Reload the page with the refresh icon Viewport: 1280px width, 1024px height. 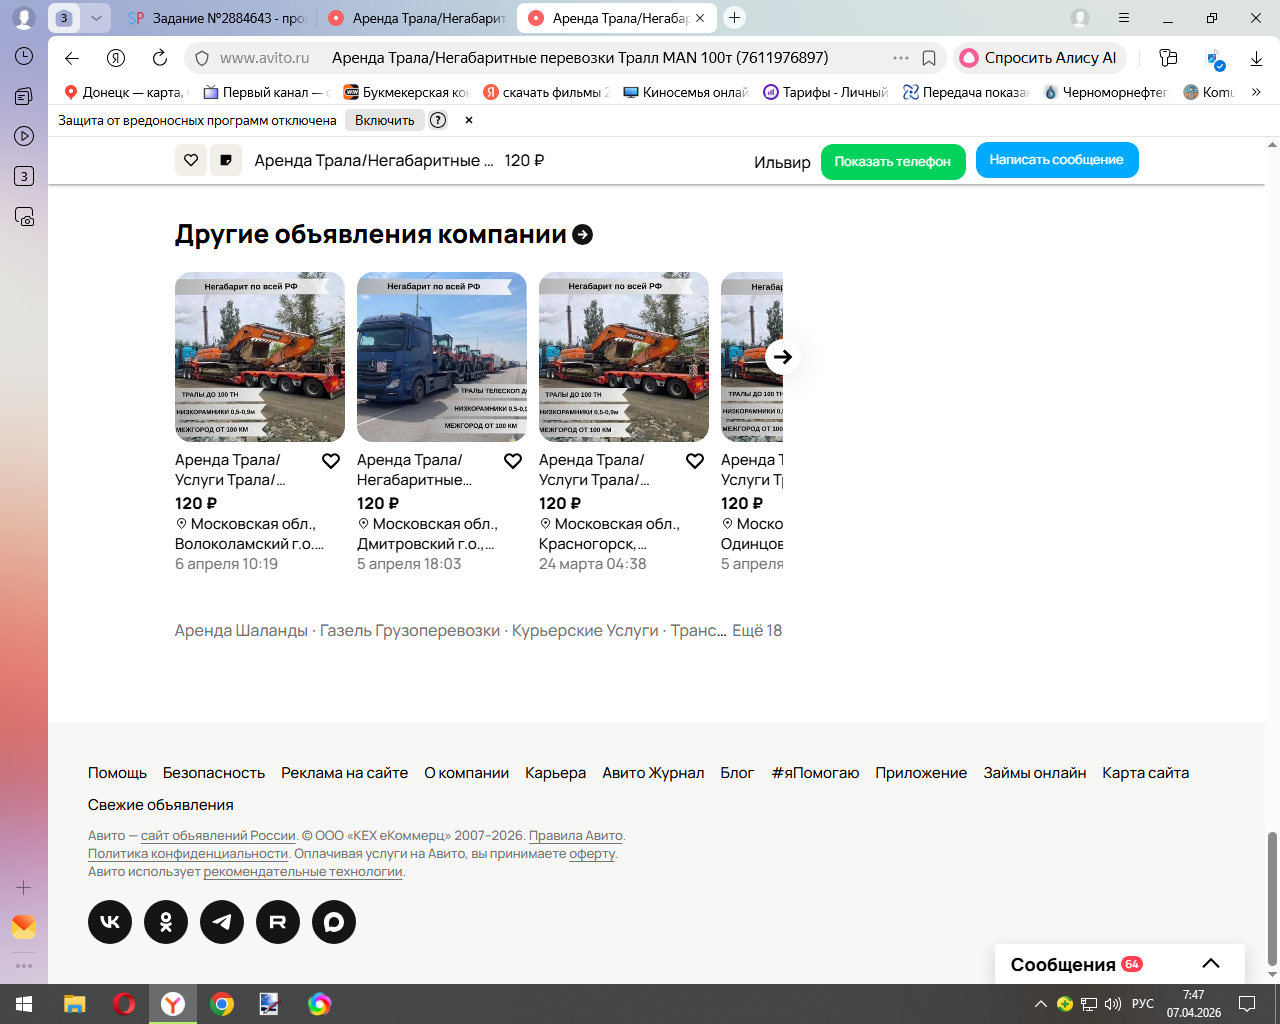tap(160, 58)
